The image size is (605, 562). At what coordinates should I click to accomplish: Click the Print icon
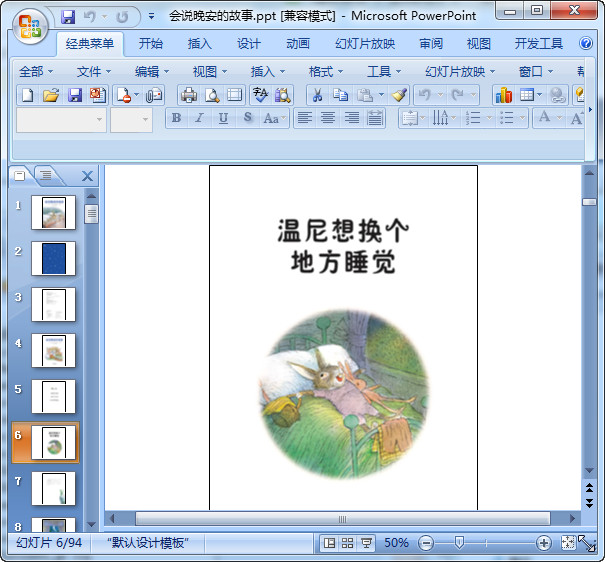(189, 95)
